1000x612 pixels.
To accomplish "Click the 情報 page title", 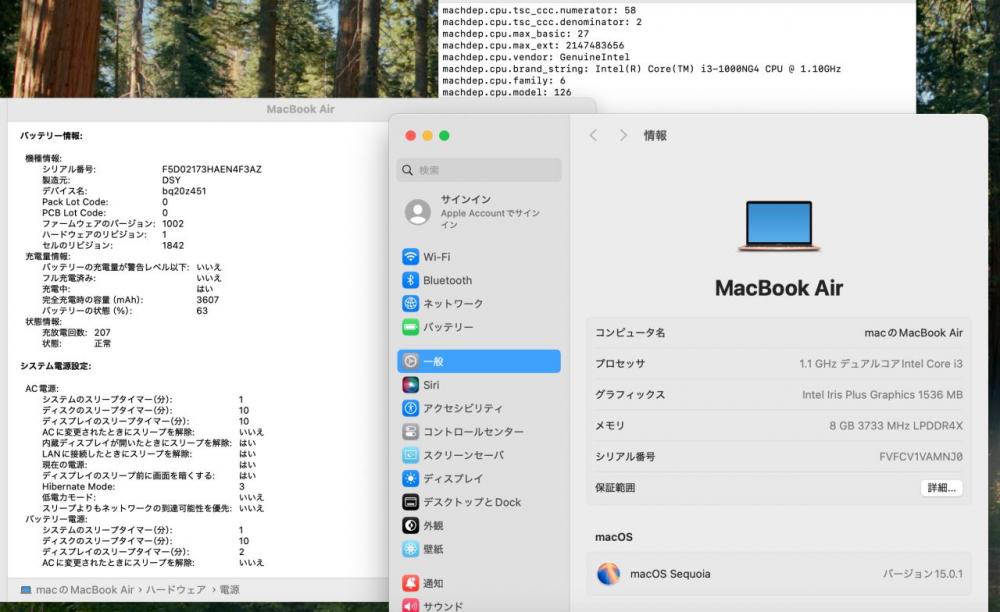I will tap(655, 135).
